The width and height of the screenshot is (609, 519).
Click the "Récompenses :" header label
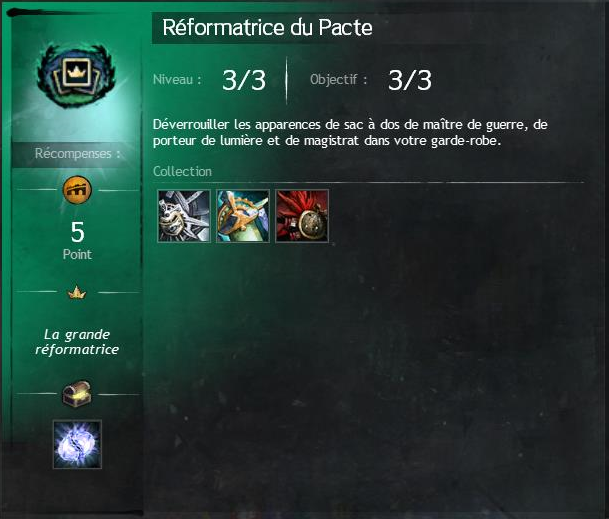77,154
